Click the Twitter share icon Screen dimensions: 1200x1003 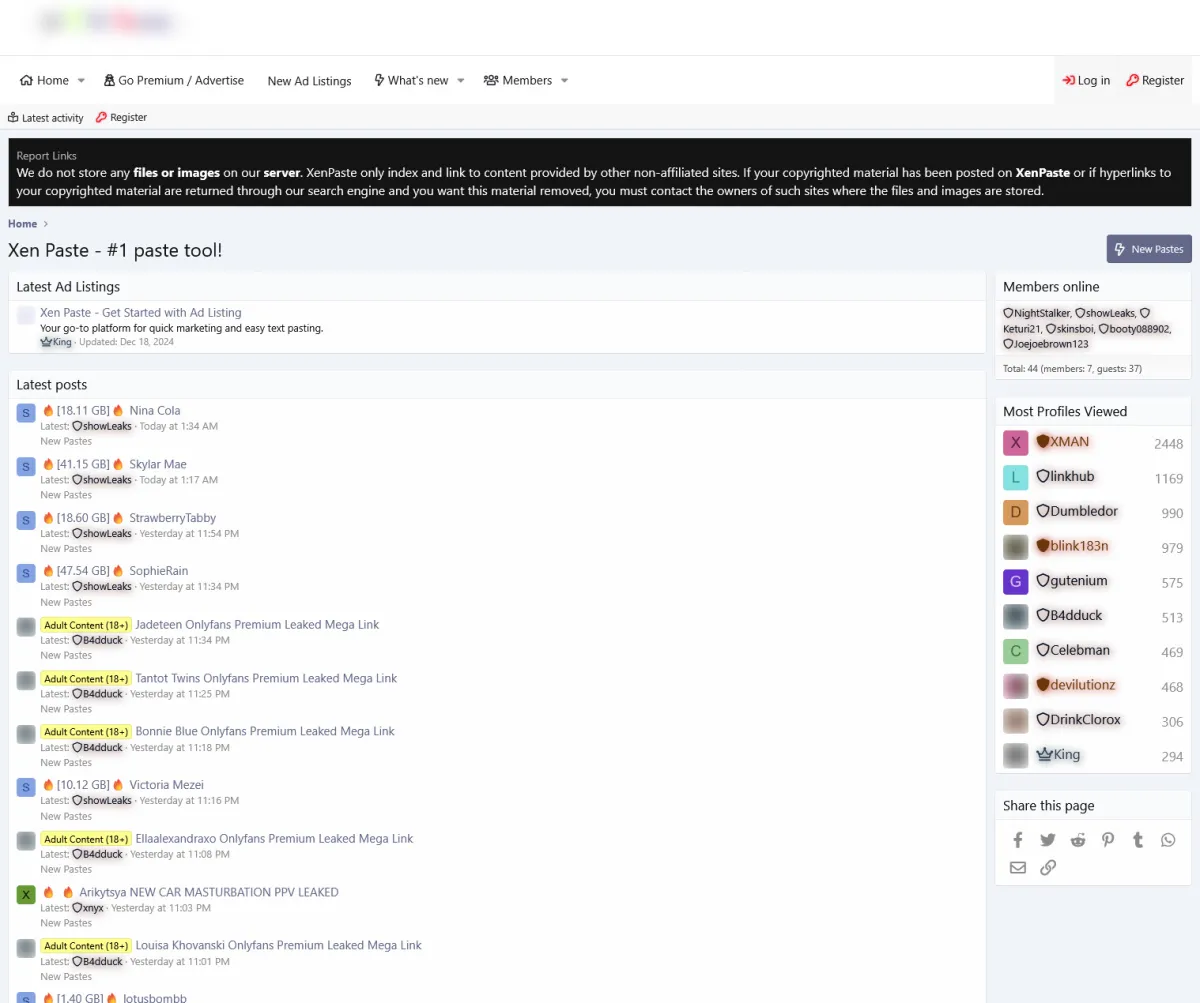(x=1048, y=840)
